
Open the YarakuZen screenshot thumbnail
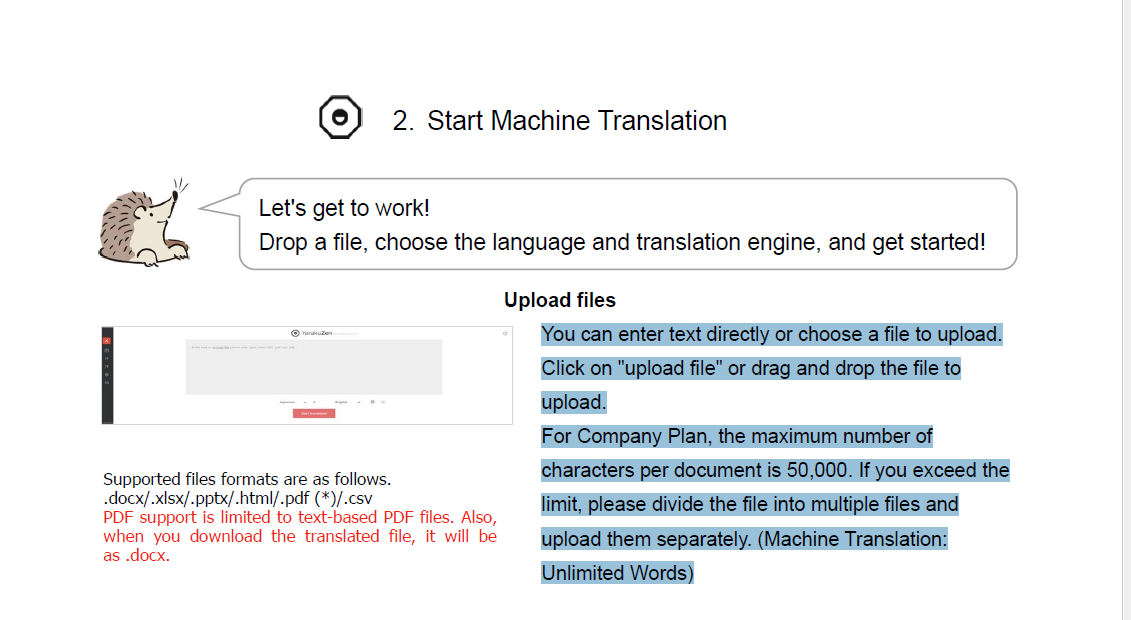(307, 375)
